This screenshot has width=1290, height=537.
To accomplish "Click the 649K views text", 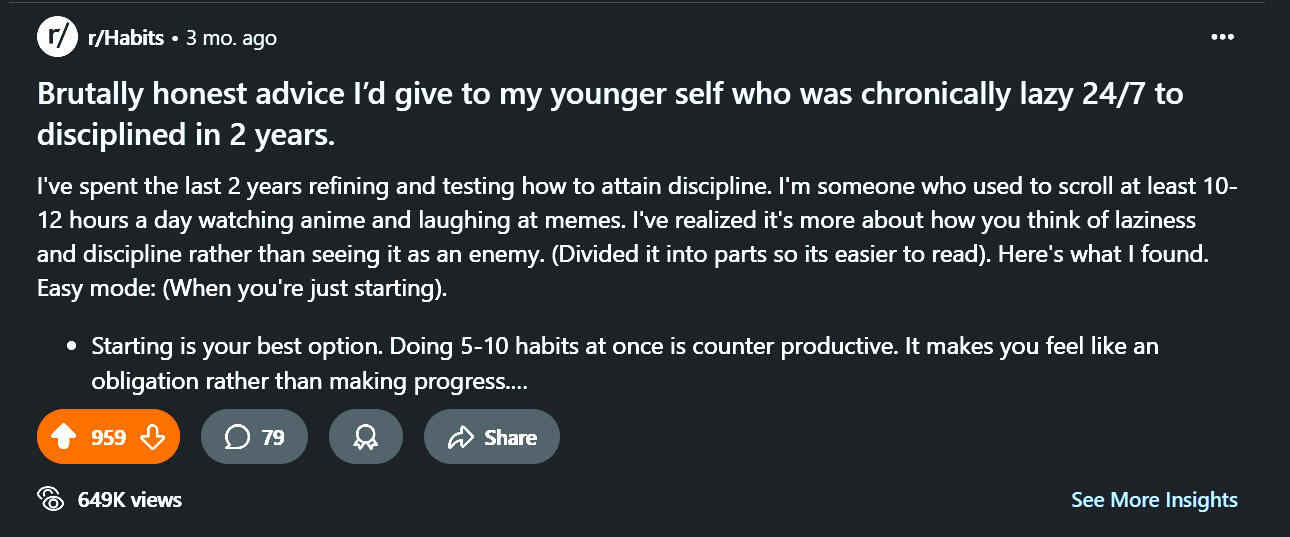I will point(130,499).
